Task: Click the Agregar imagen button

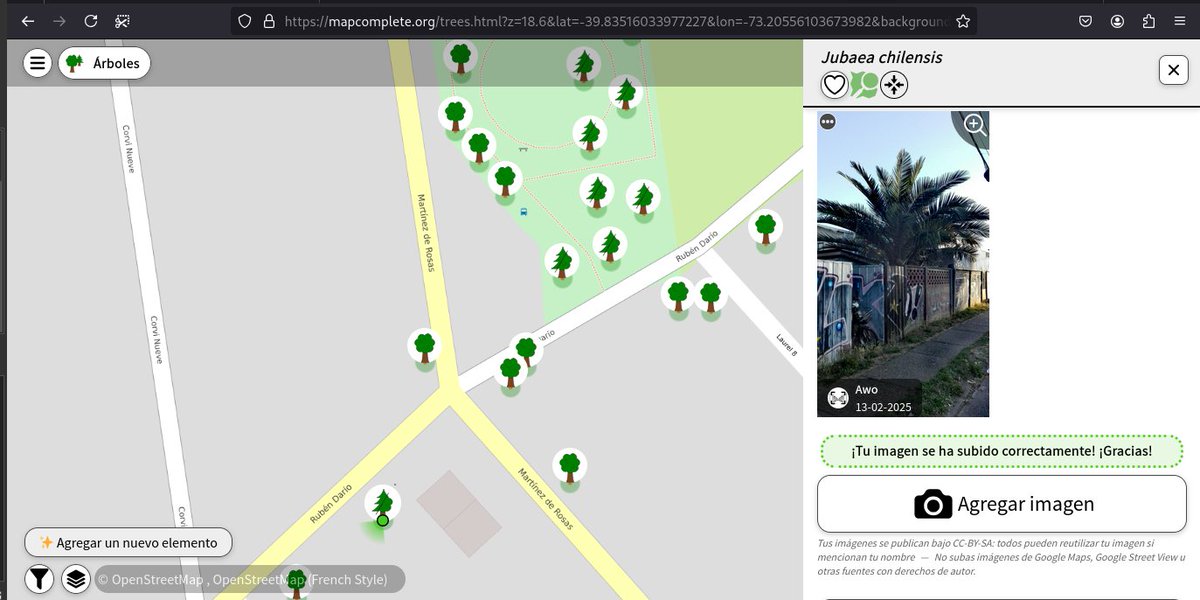Action: [x=1001, y=504]
